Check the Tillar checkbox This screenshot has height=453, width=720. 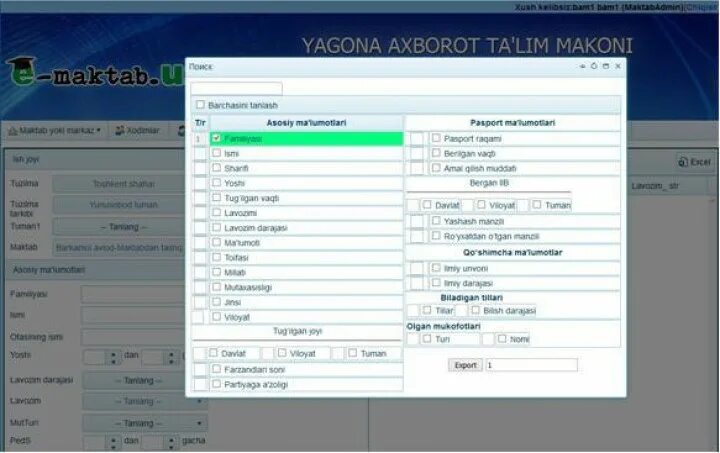click(427, 310)
